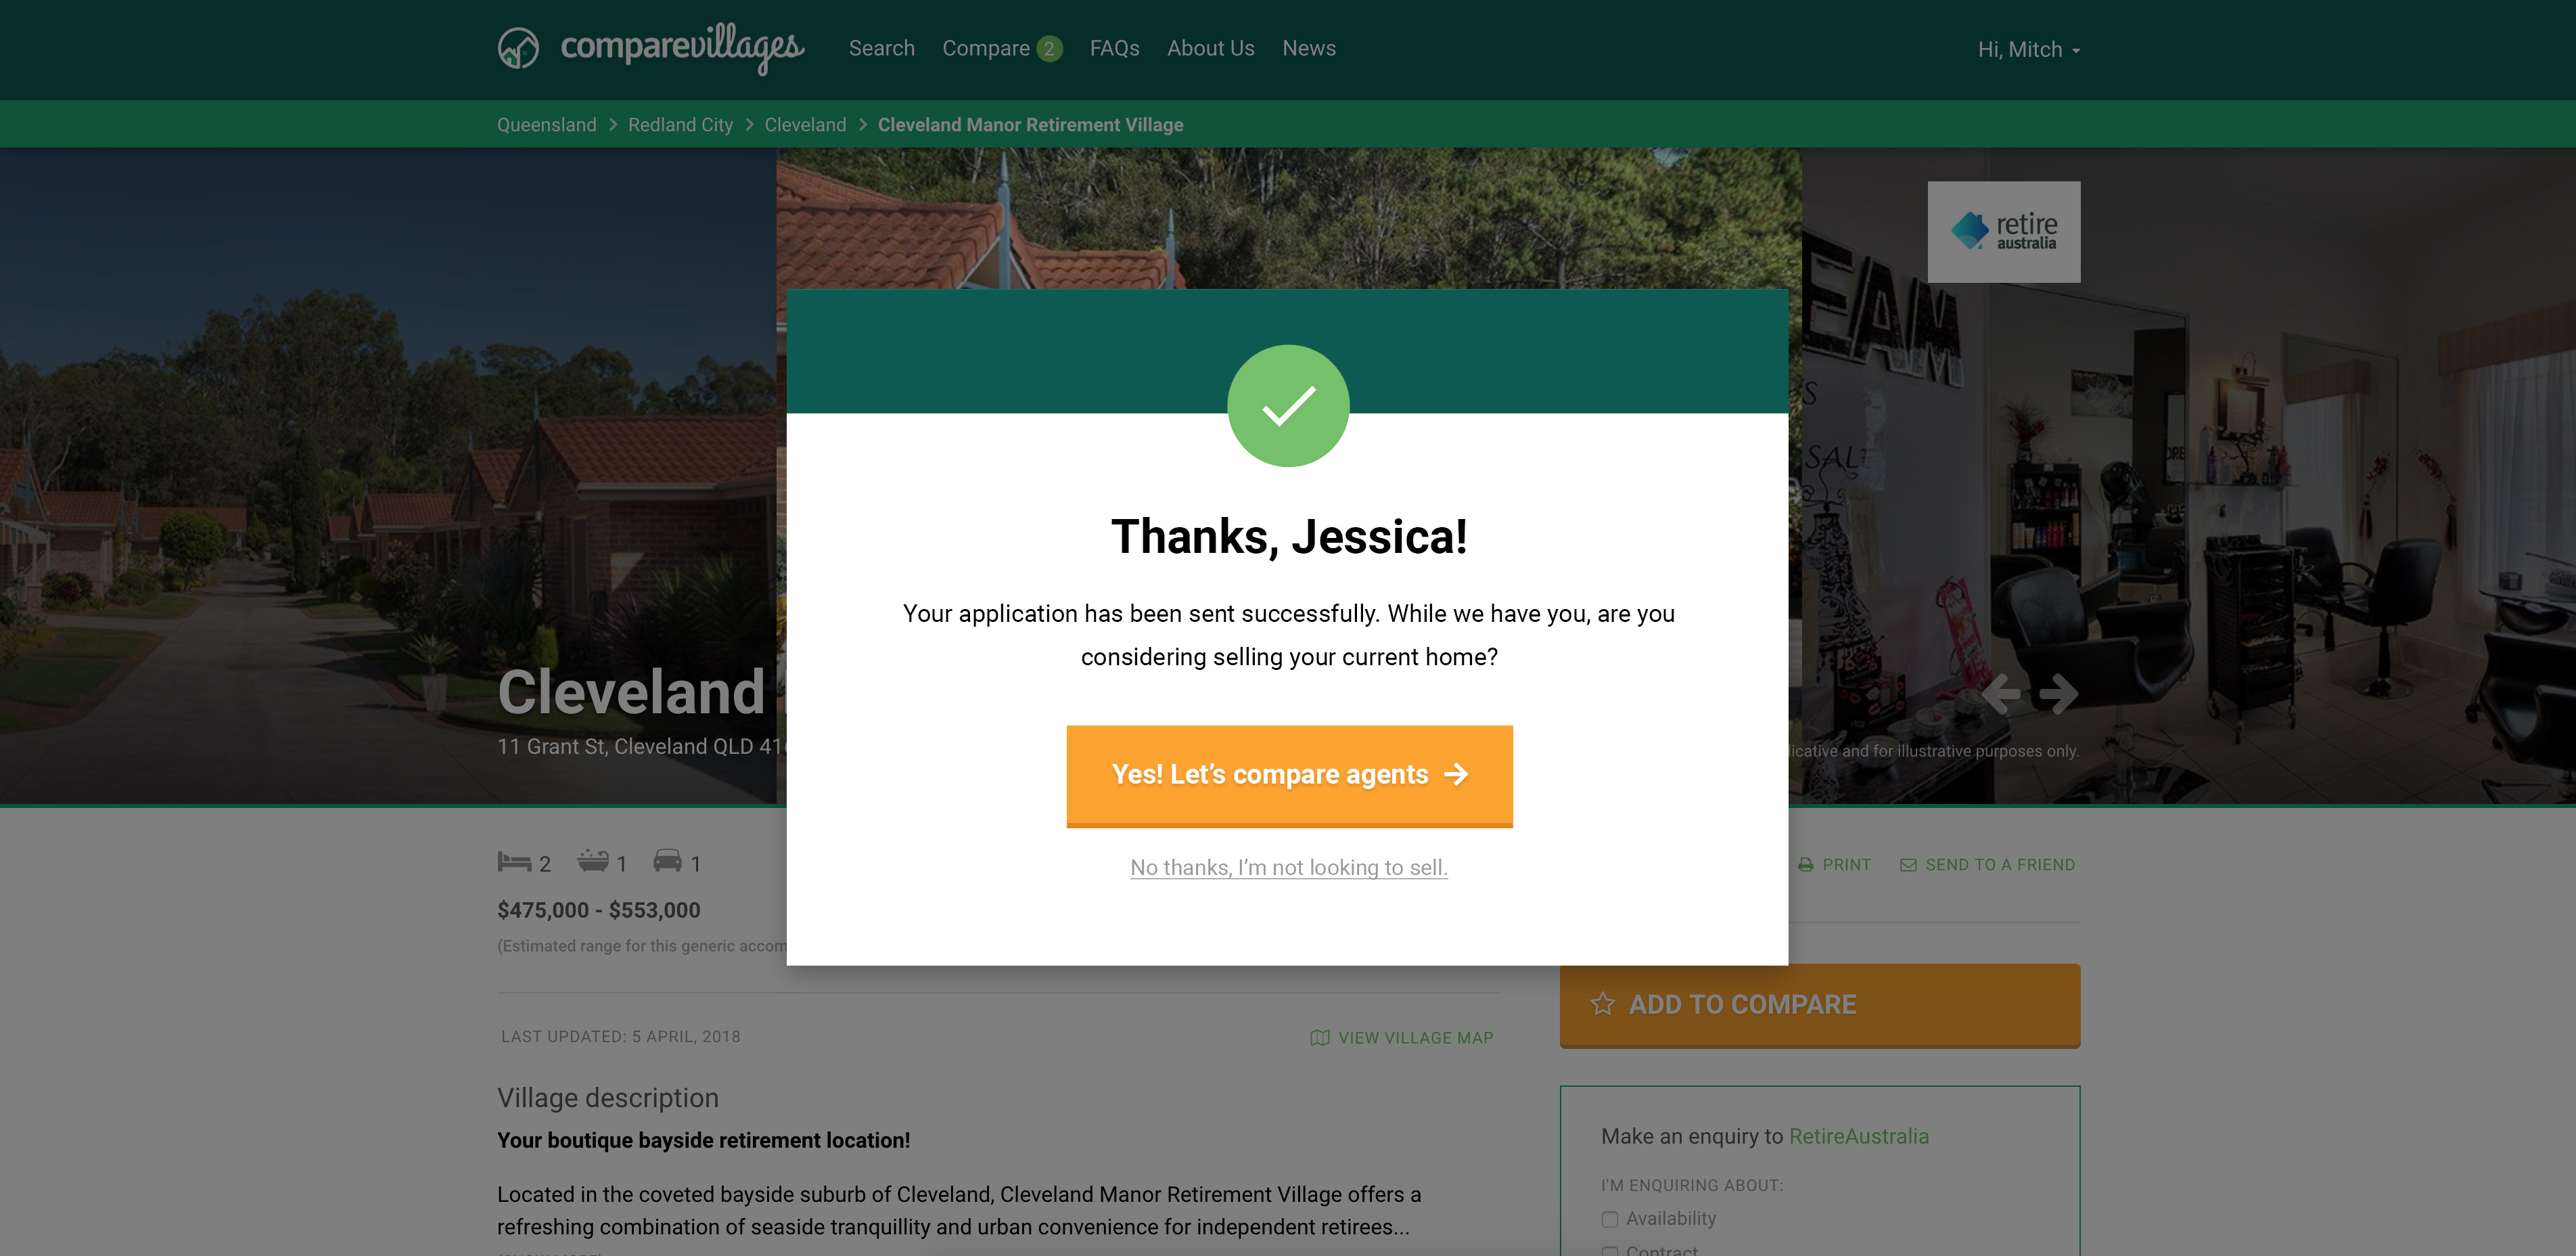This screenshot has width=2576, height=1256.
Task: Go to the About Us page
Action: (x=1210, y=48)
